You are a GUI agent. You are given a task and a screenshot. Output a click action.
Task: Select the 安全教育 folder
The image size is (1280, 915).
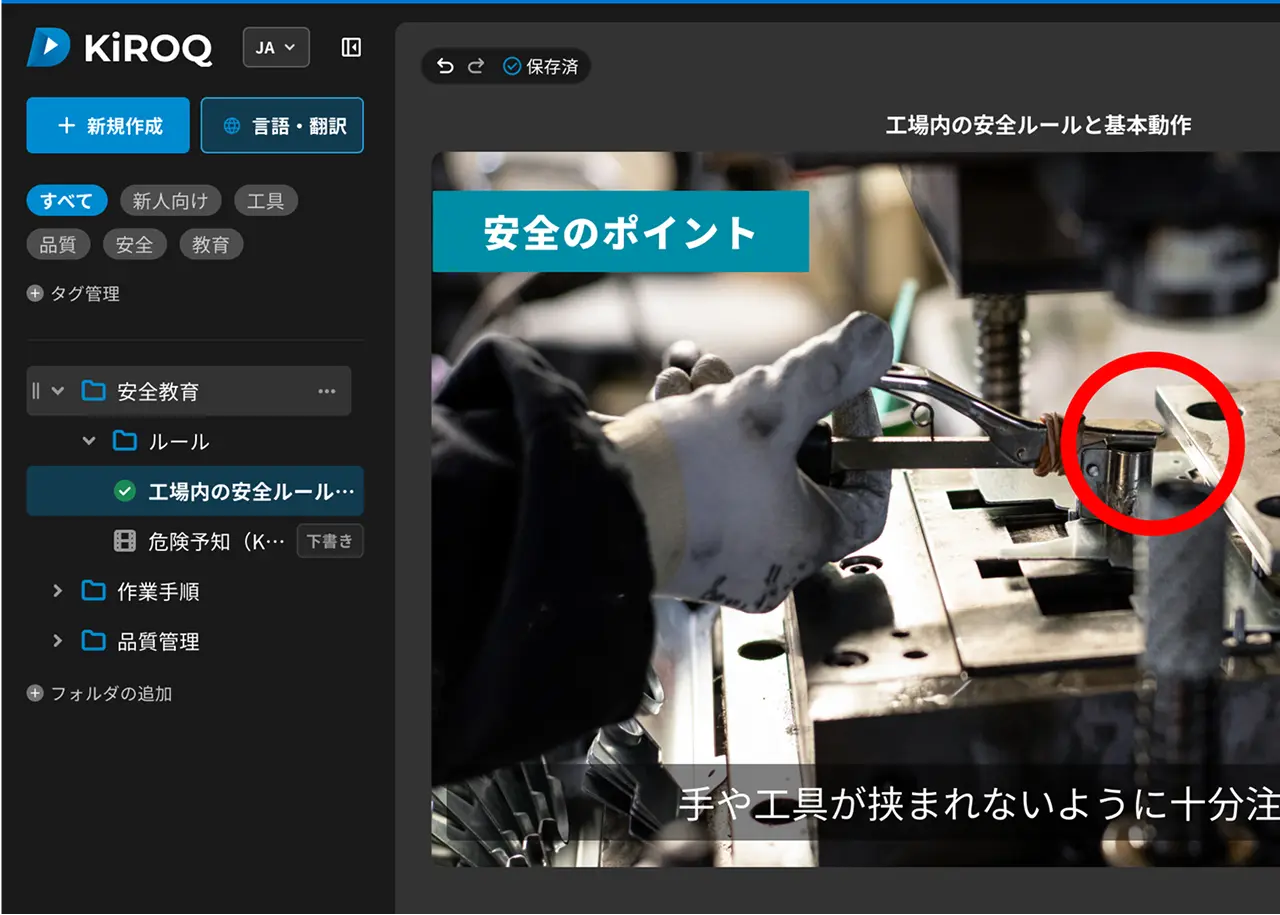[x=189, y=391]
